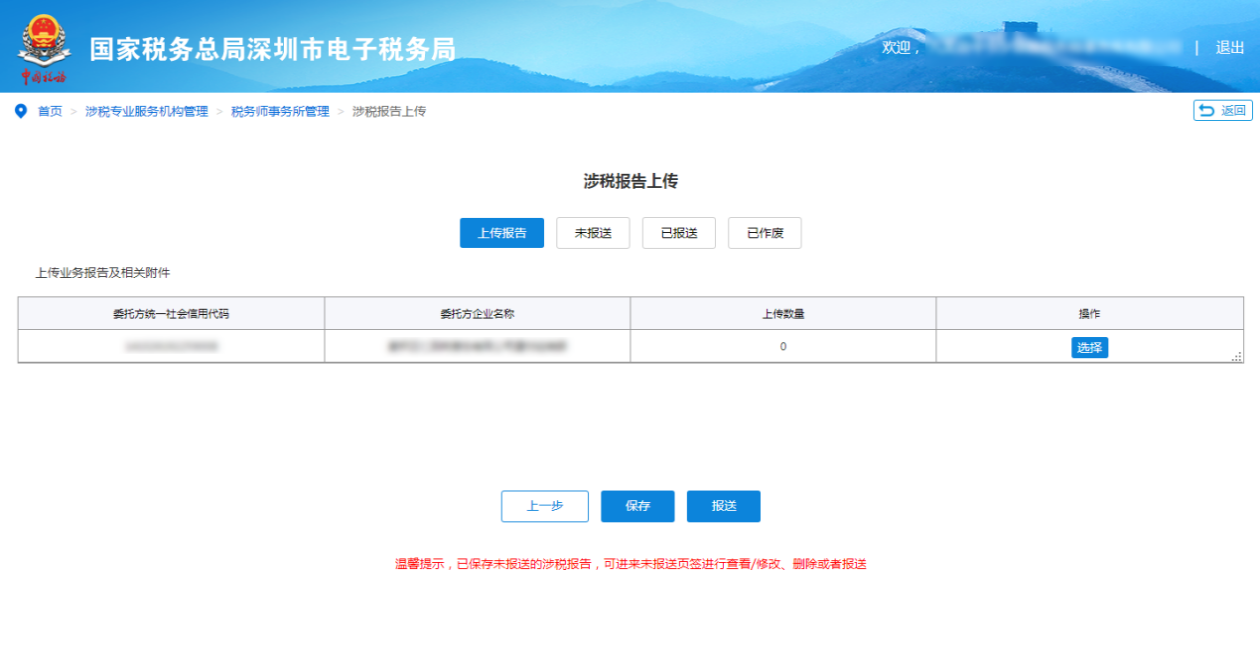Switch to the 已报送 tab
This screenshot has height=652, width=1260.
[x=679, y=233]
